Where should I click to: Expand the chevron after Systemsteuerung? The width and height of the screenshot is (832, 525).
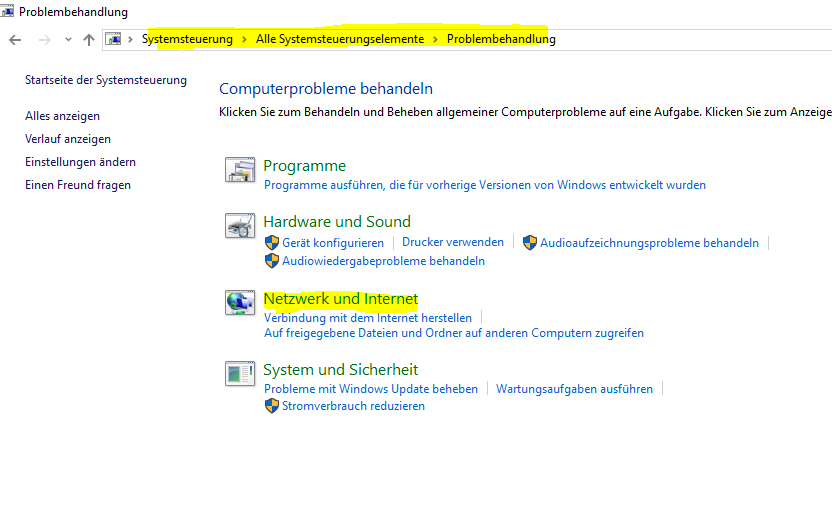244,39
